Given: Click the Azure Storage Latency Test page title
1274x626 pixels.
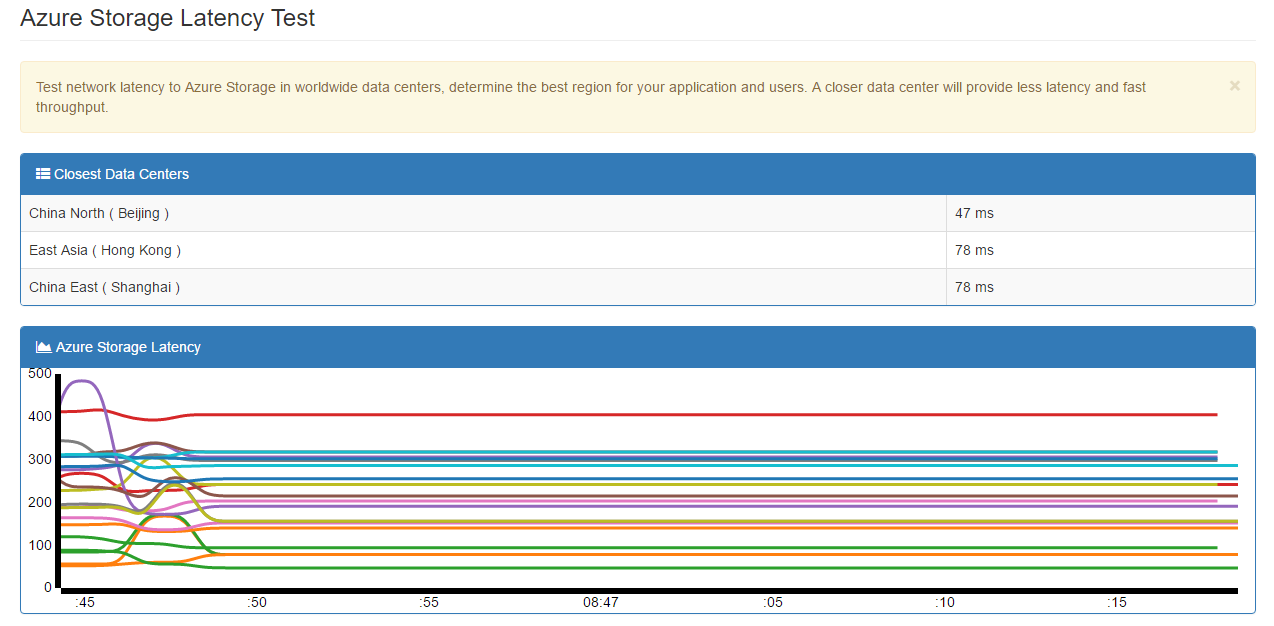Looking at the screenshot, I should pyautogui.click(x=168, y=18).
